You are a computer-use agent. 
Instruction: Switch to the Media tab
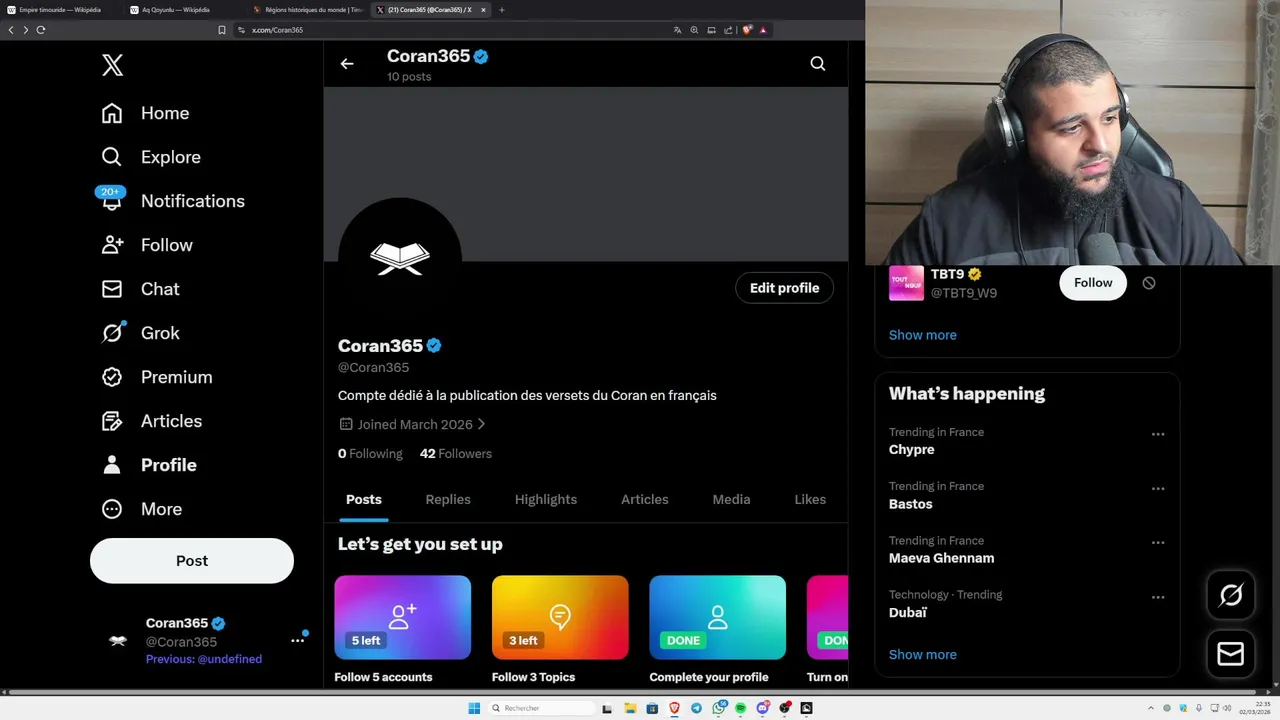731,499
